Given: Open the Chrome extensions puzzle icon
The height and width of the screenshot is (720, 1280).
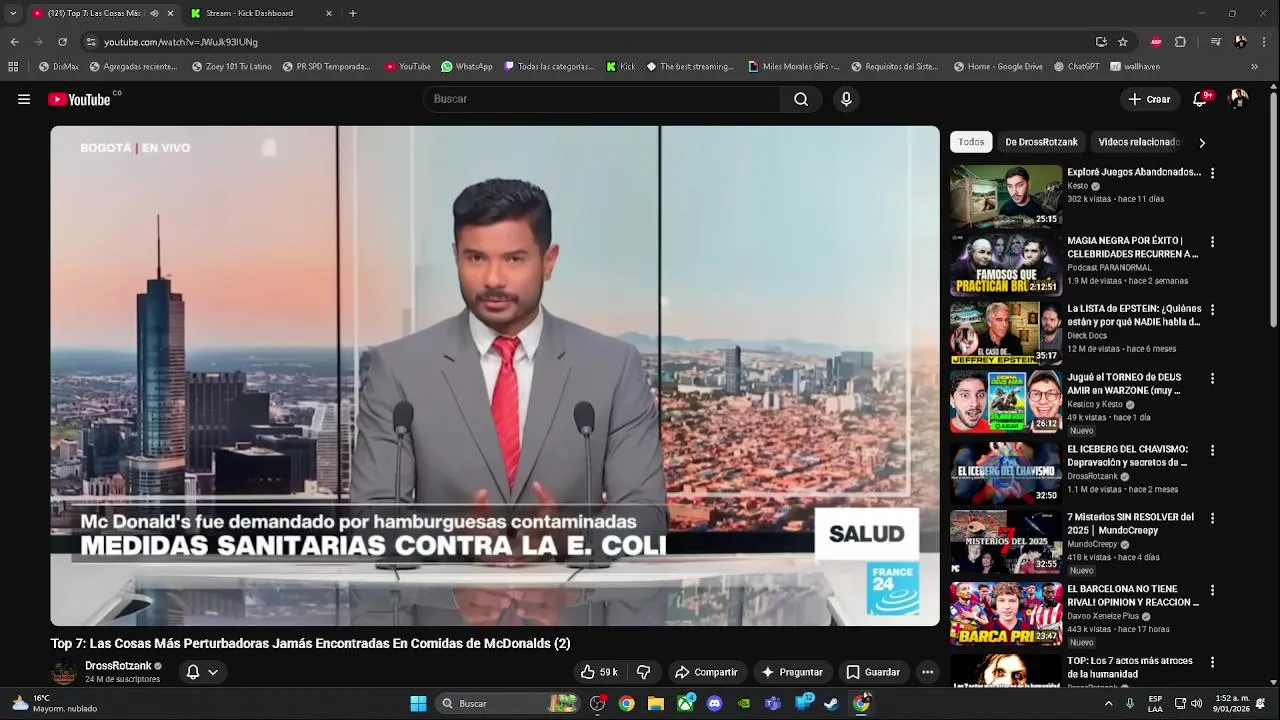Looking at the screenshot, I should coord(1180,42).
